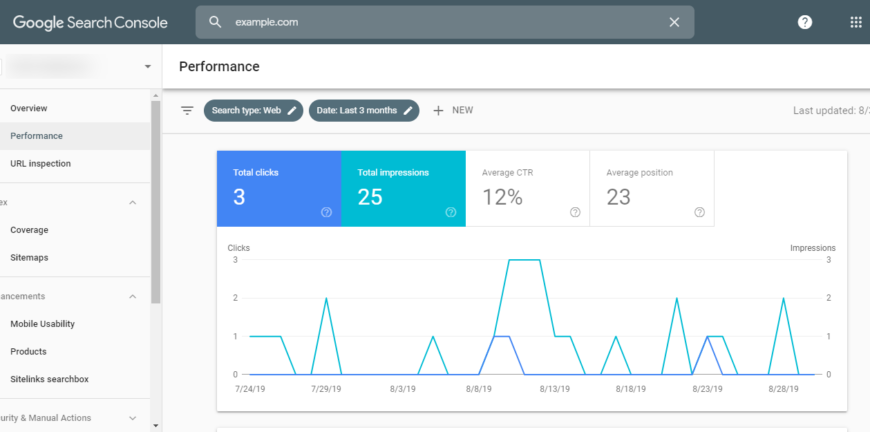Click the Performance page heading

coord(219,67)
